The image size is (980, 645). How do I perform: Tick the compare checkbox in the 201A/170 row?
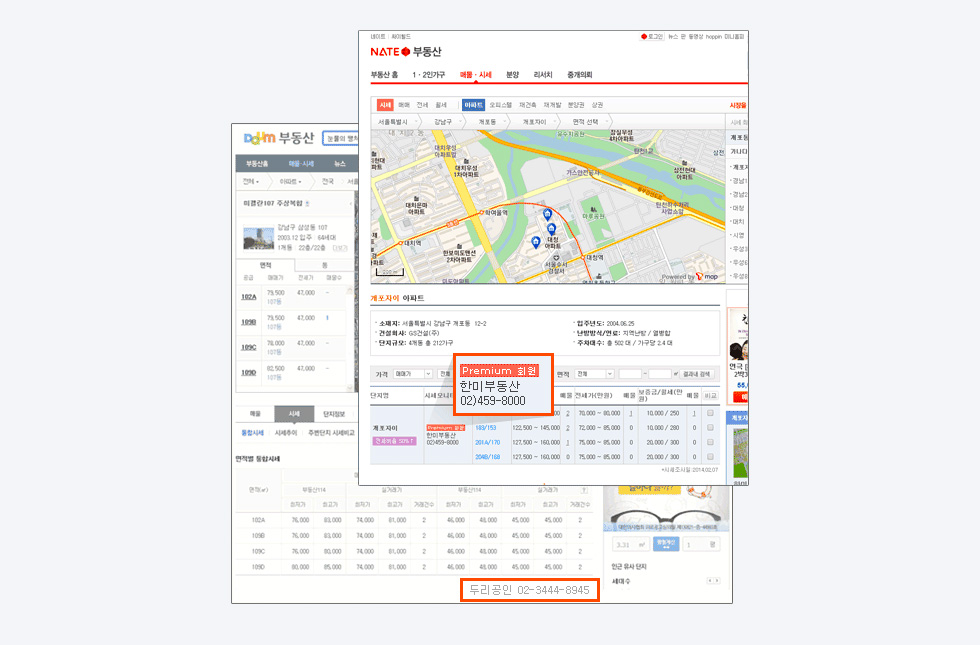pyautogui.click(x=710, y=442)
